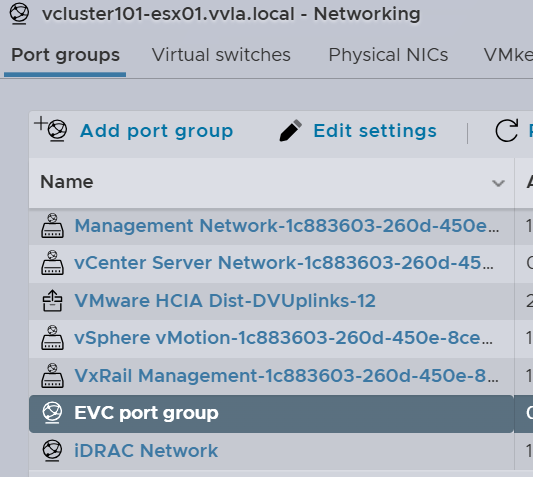Screen dimensions: 533x477
Task: Click the pencil icon for Edit settings
Action: [290, 130]
